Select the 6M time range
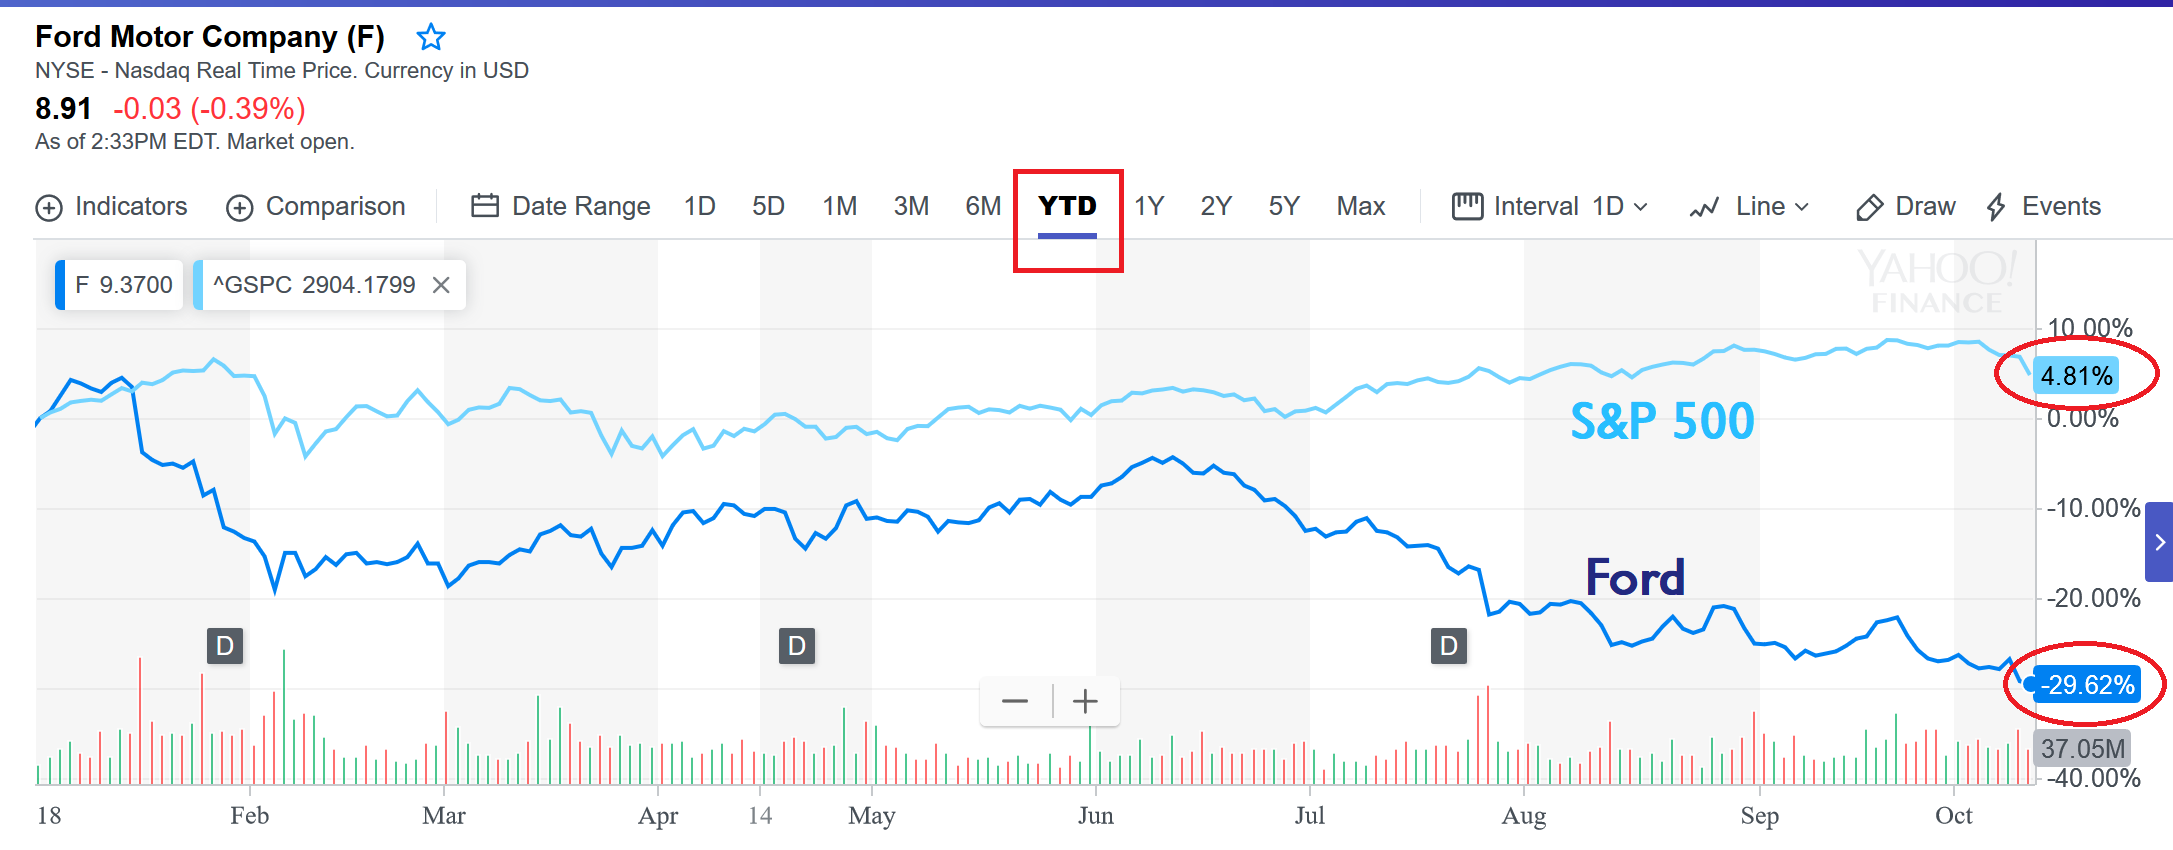 click(983, 207)
